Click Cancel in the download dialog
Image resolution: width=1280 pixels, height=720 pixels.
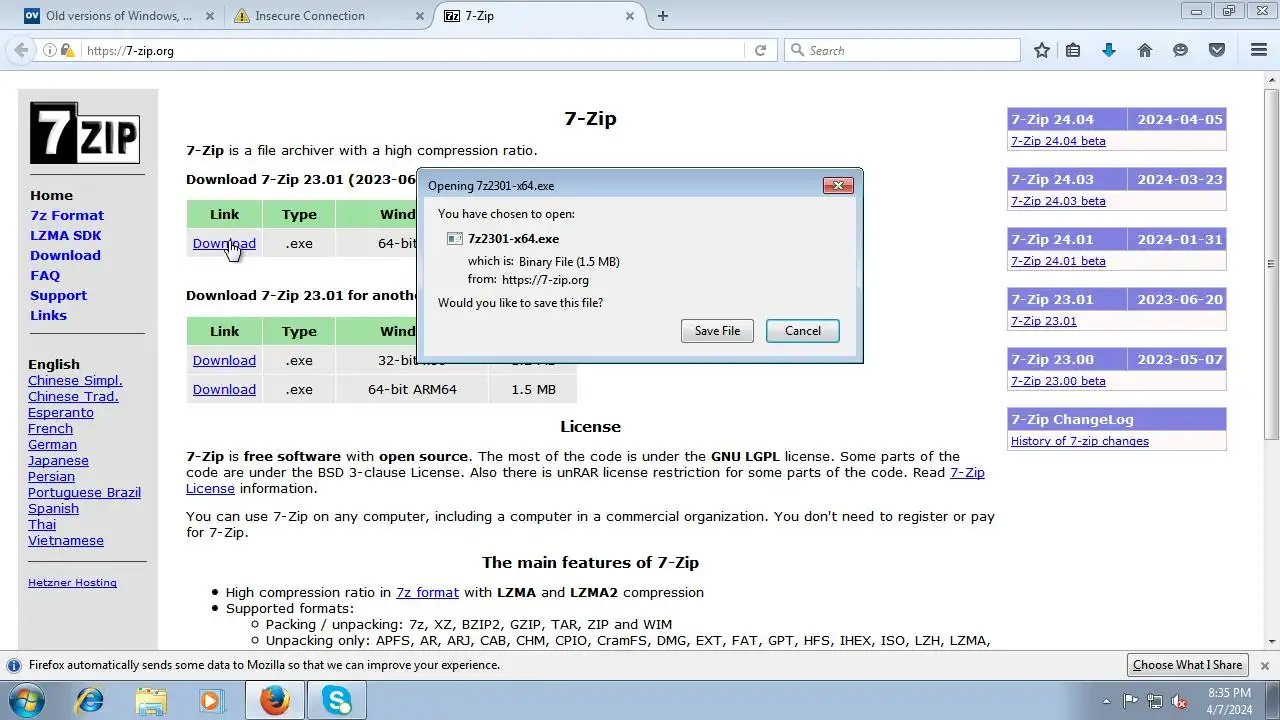click(802, 331)
